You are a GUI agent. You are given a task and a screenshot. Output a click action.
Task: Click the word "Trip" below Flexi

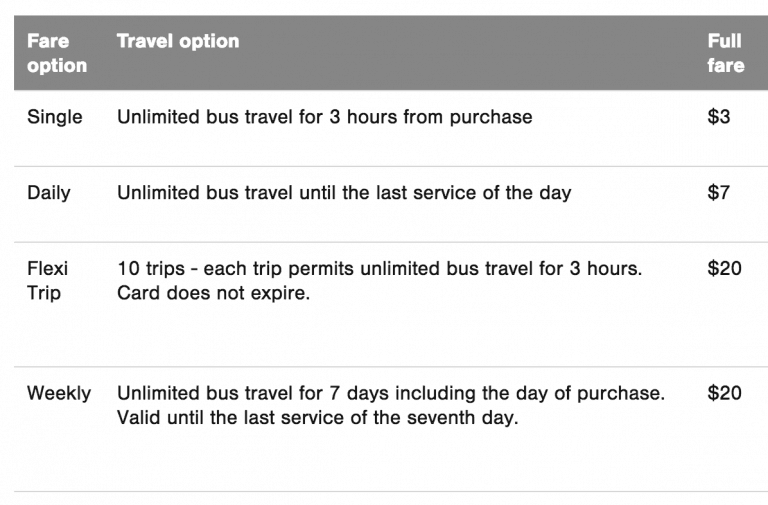44,293
